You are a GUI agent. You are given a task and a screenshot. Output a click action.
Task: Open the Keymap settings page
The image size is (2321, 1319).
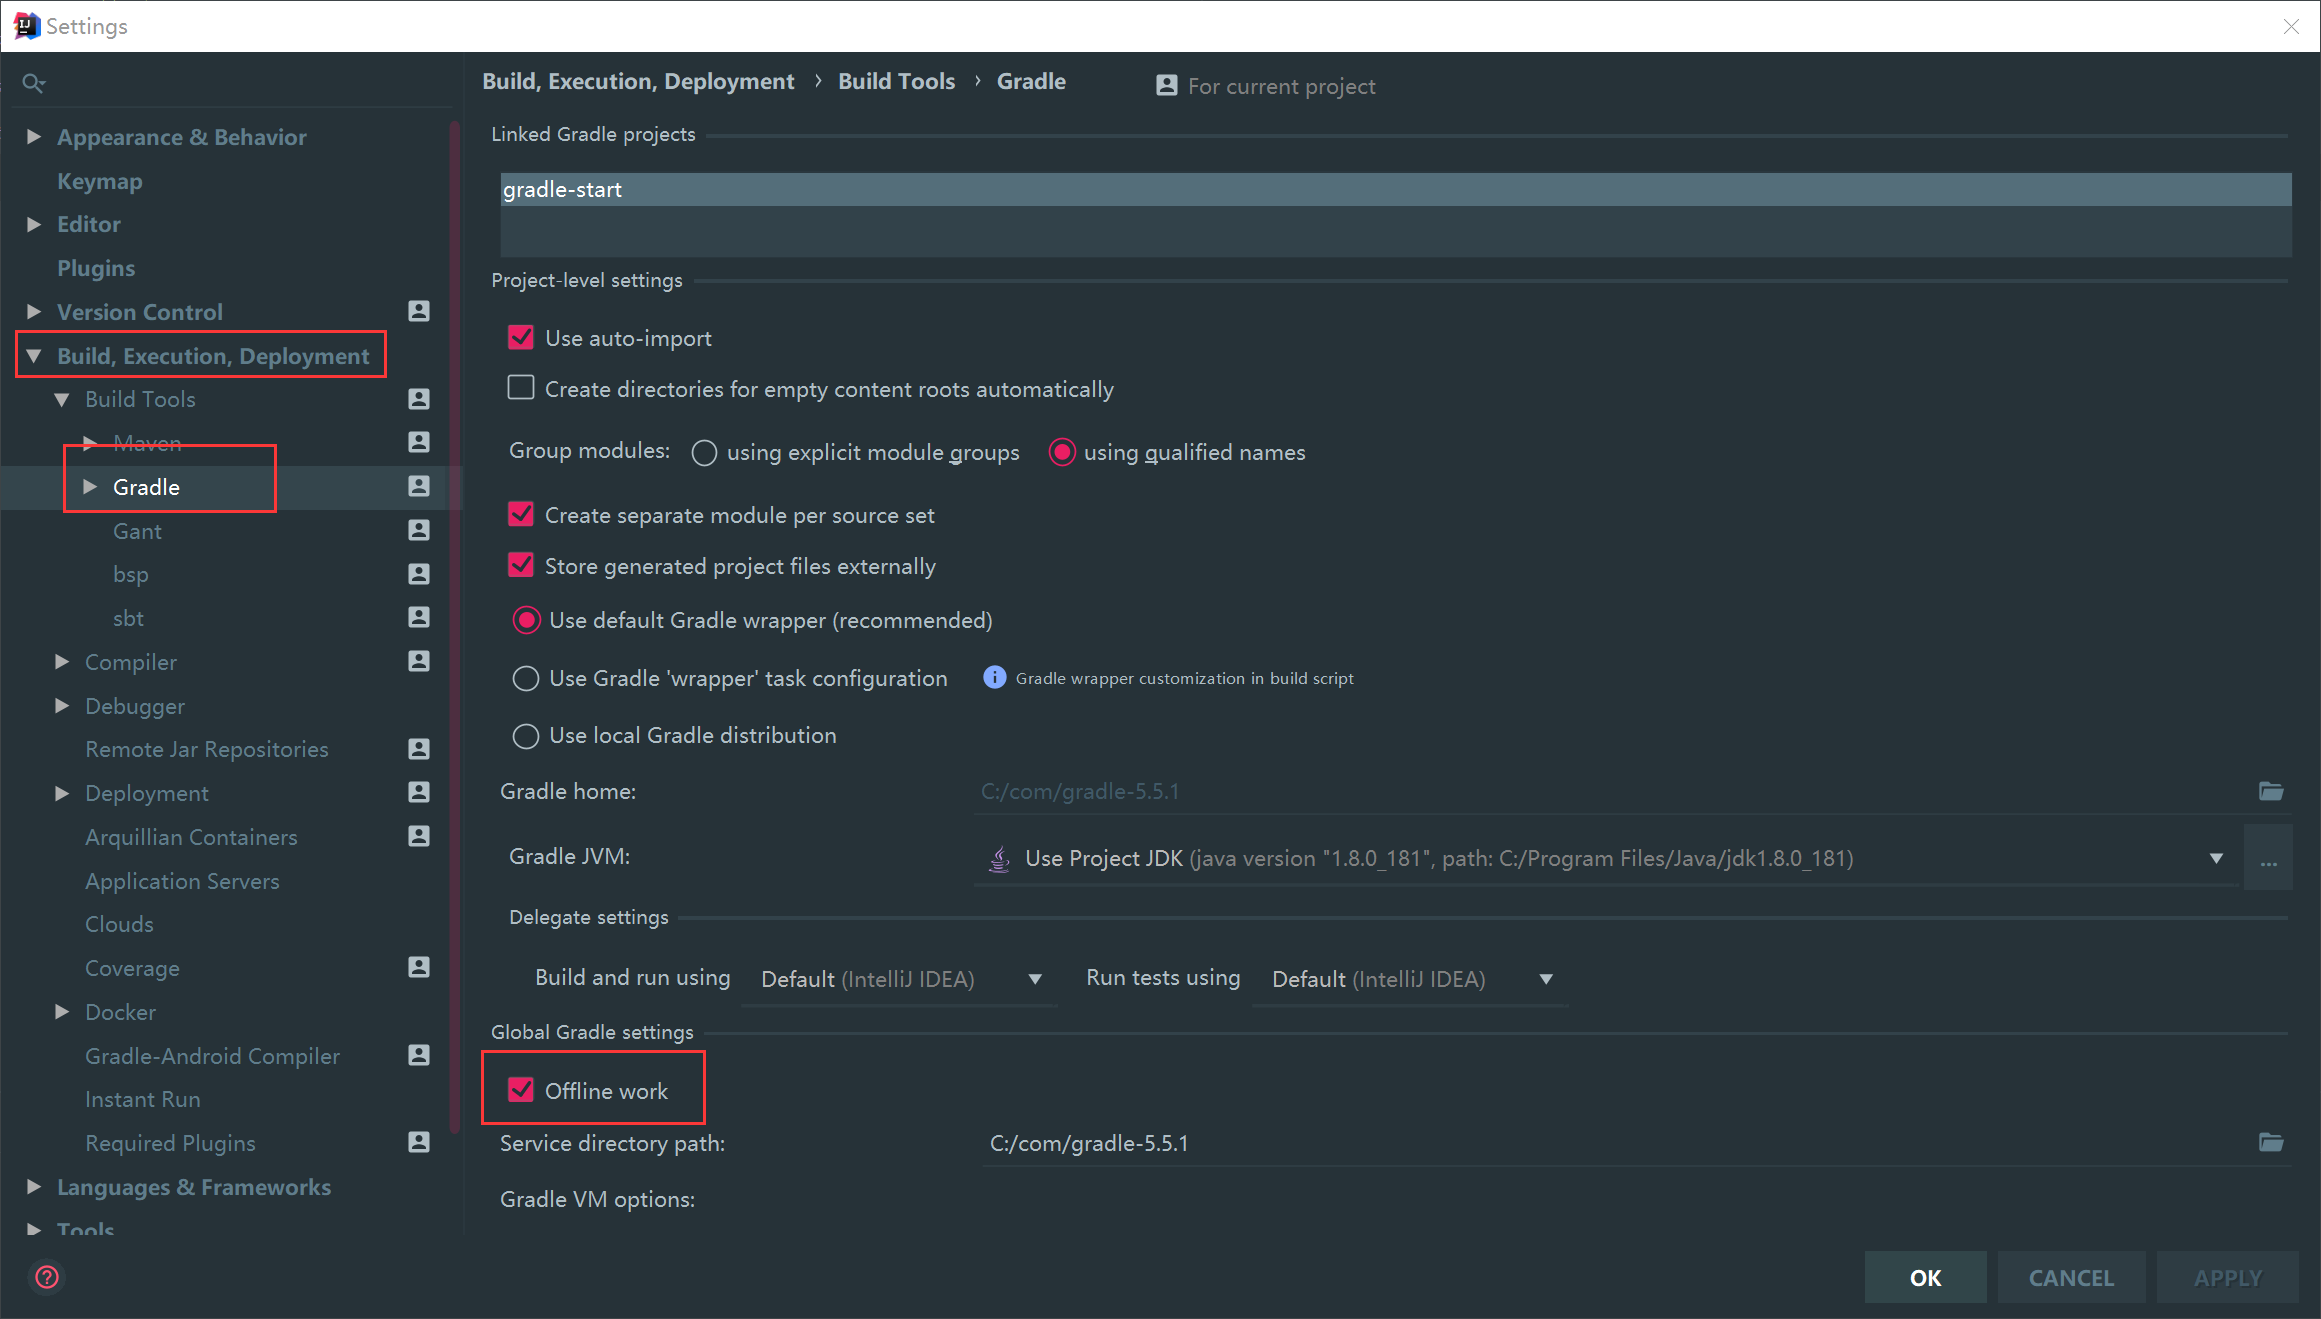[x=99, y=181]
